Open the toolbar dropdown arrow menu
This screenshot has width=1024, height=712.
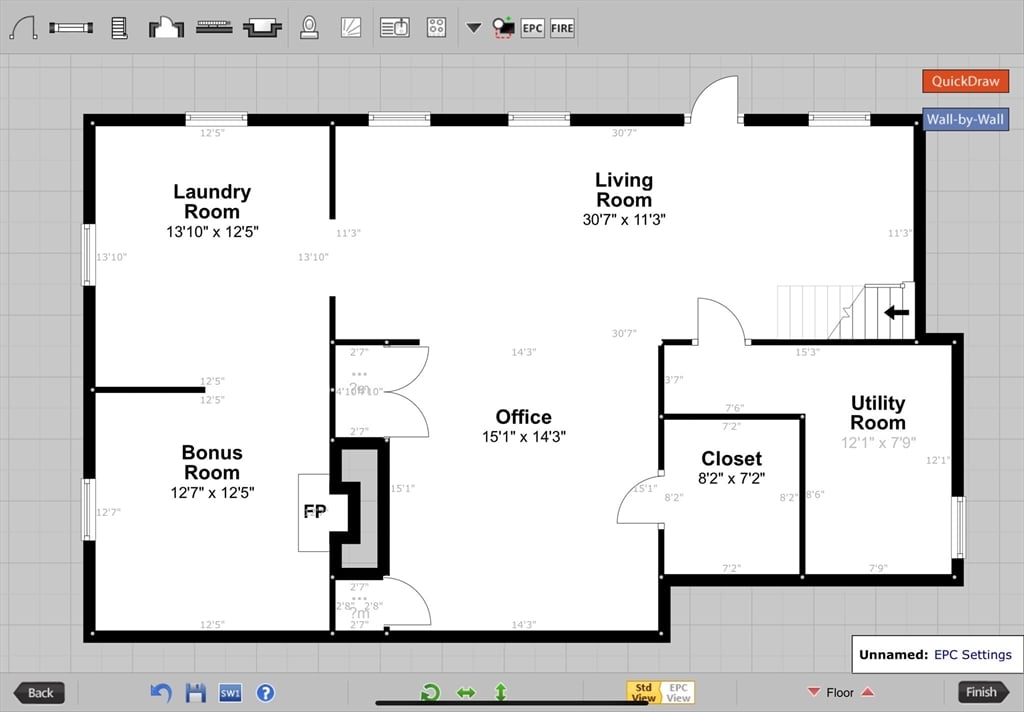(x=473, y=27)
